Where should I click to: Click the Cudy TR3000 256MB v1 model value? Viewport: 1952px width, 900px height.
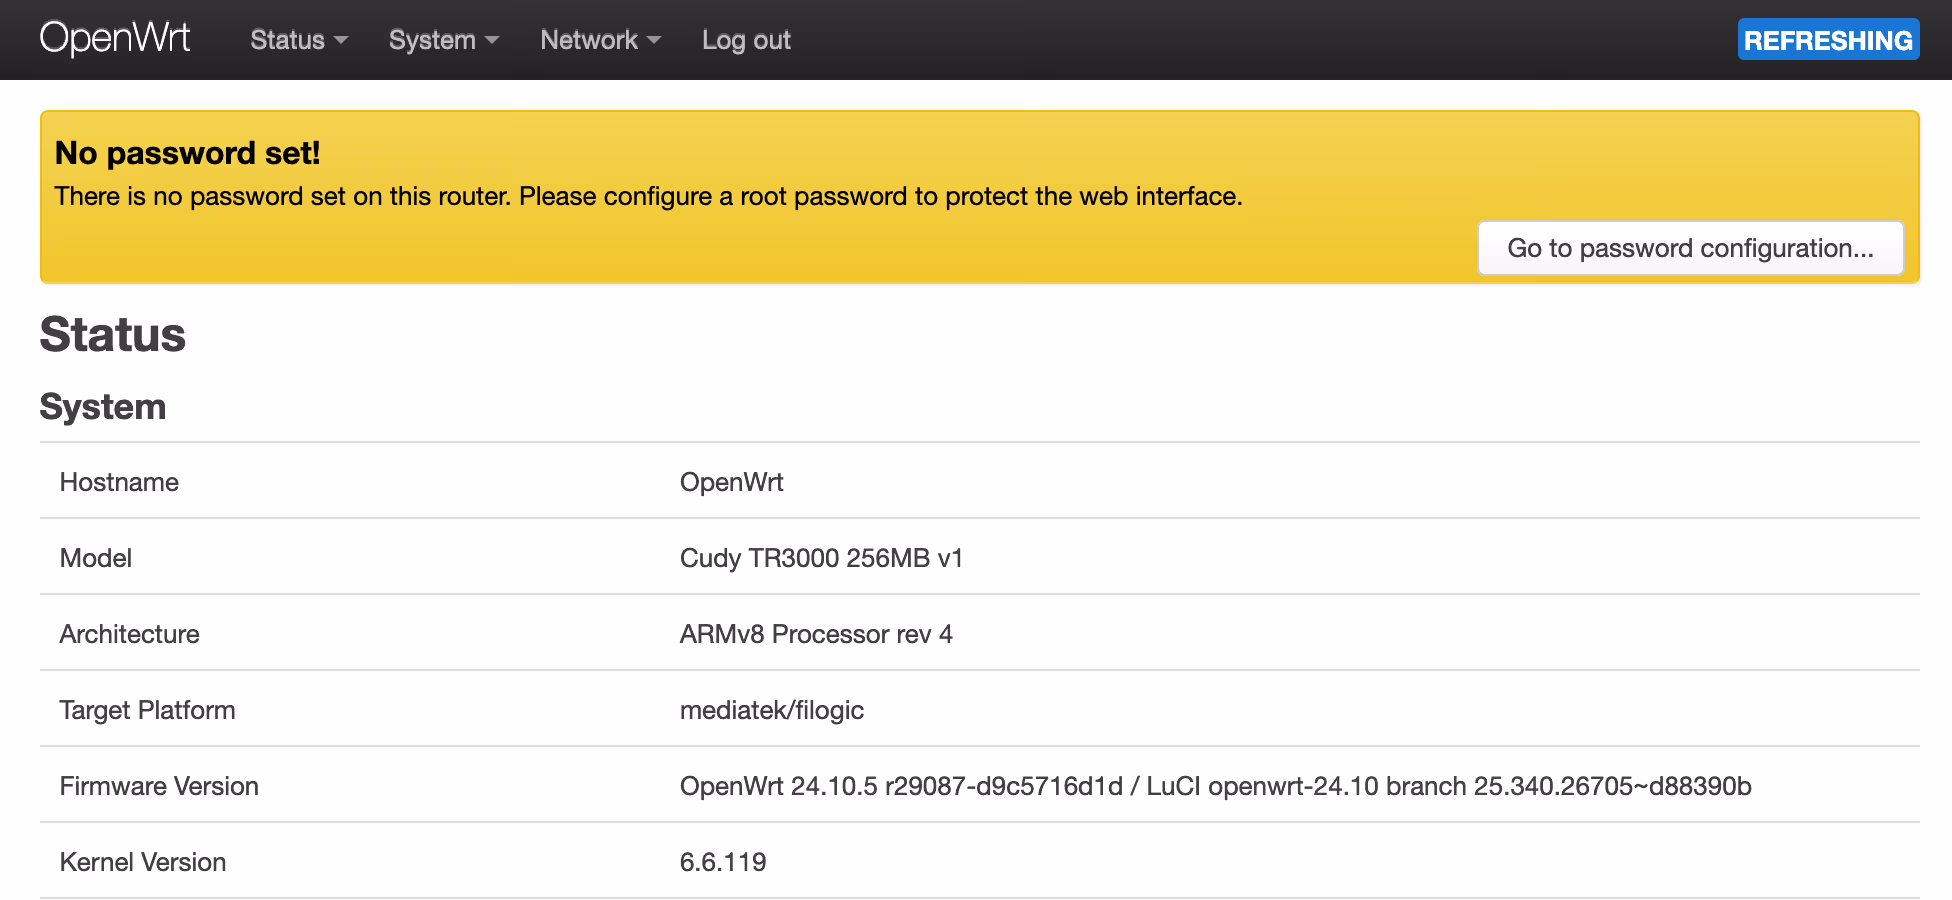click(821, 558)
